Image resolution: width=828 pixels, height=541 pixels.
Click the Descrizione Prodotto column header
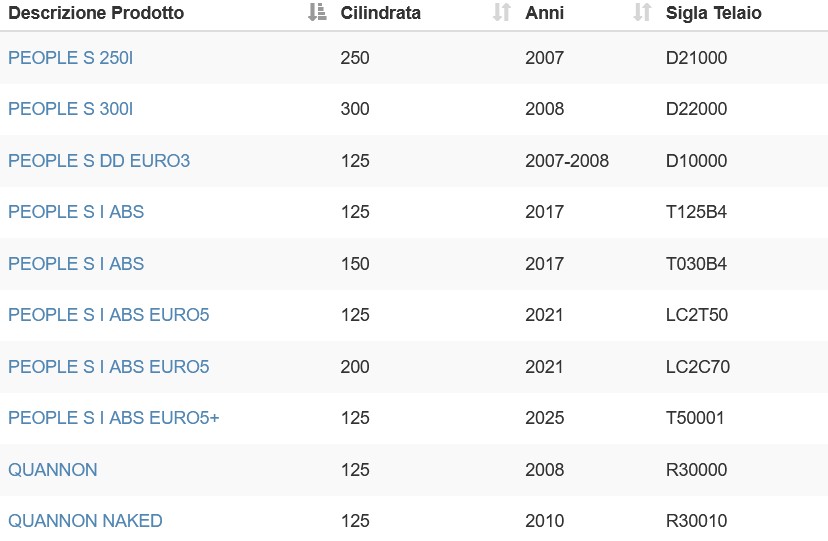pos(96,13)
